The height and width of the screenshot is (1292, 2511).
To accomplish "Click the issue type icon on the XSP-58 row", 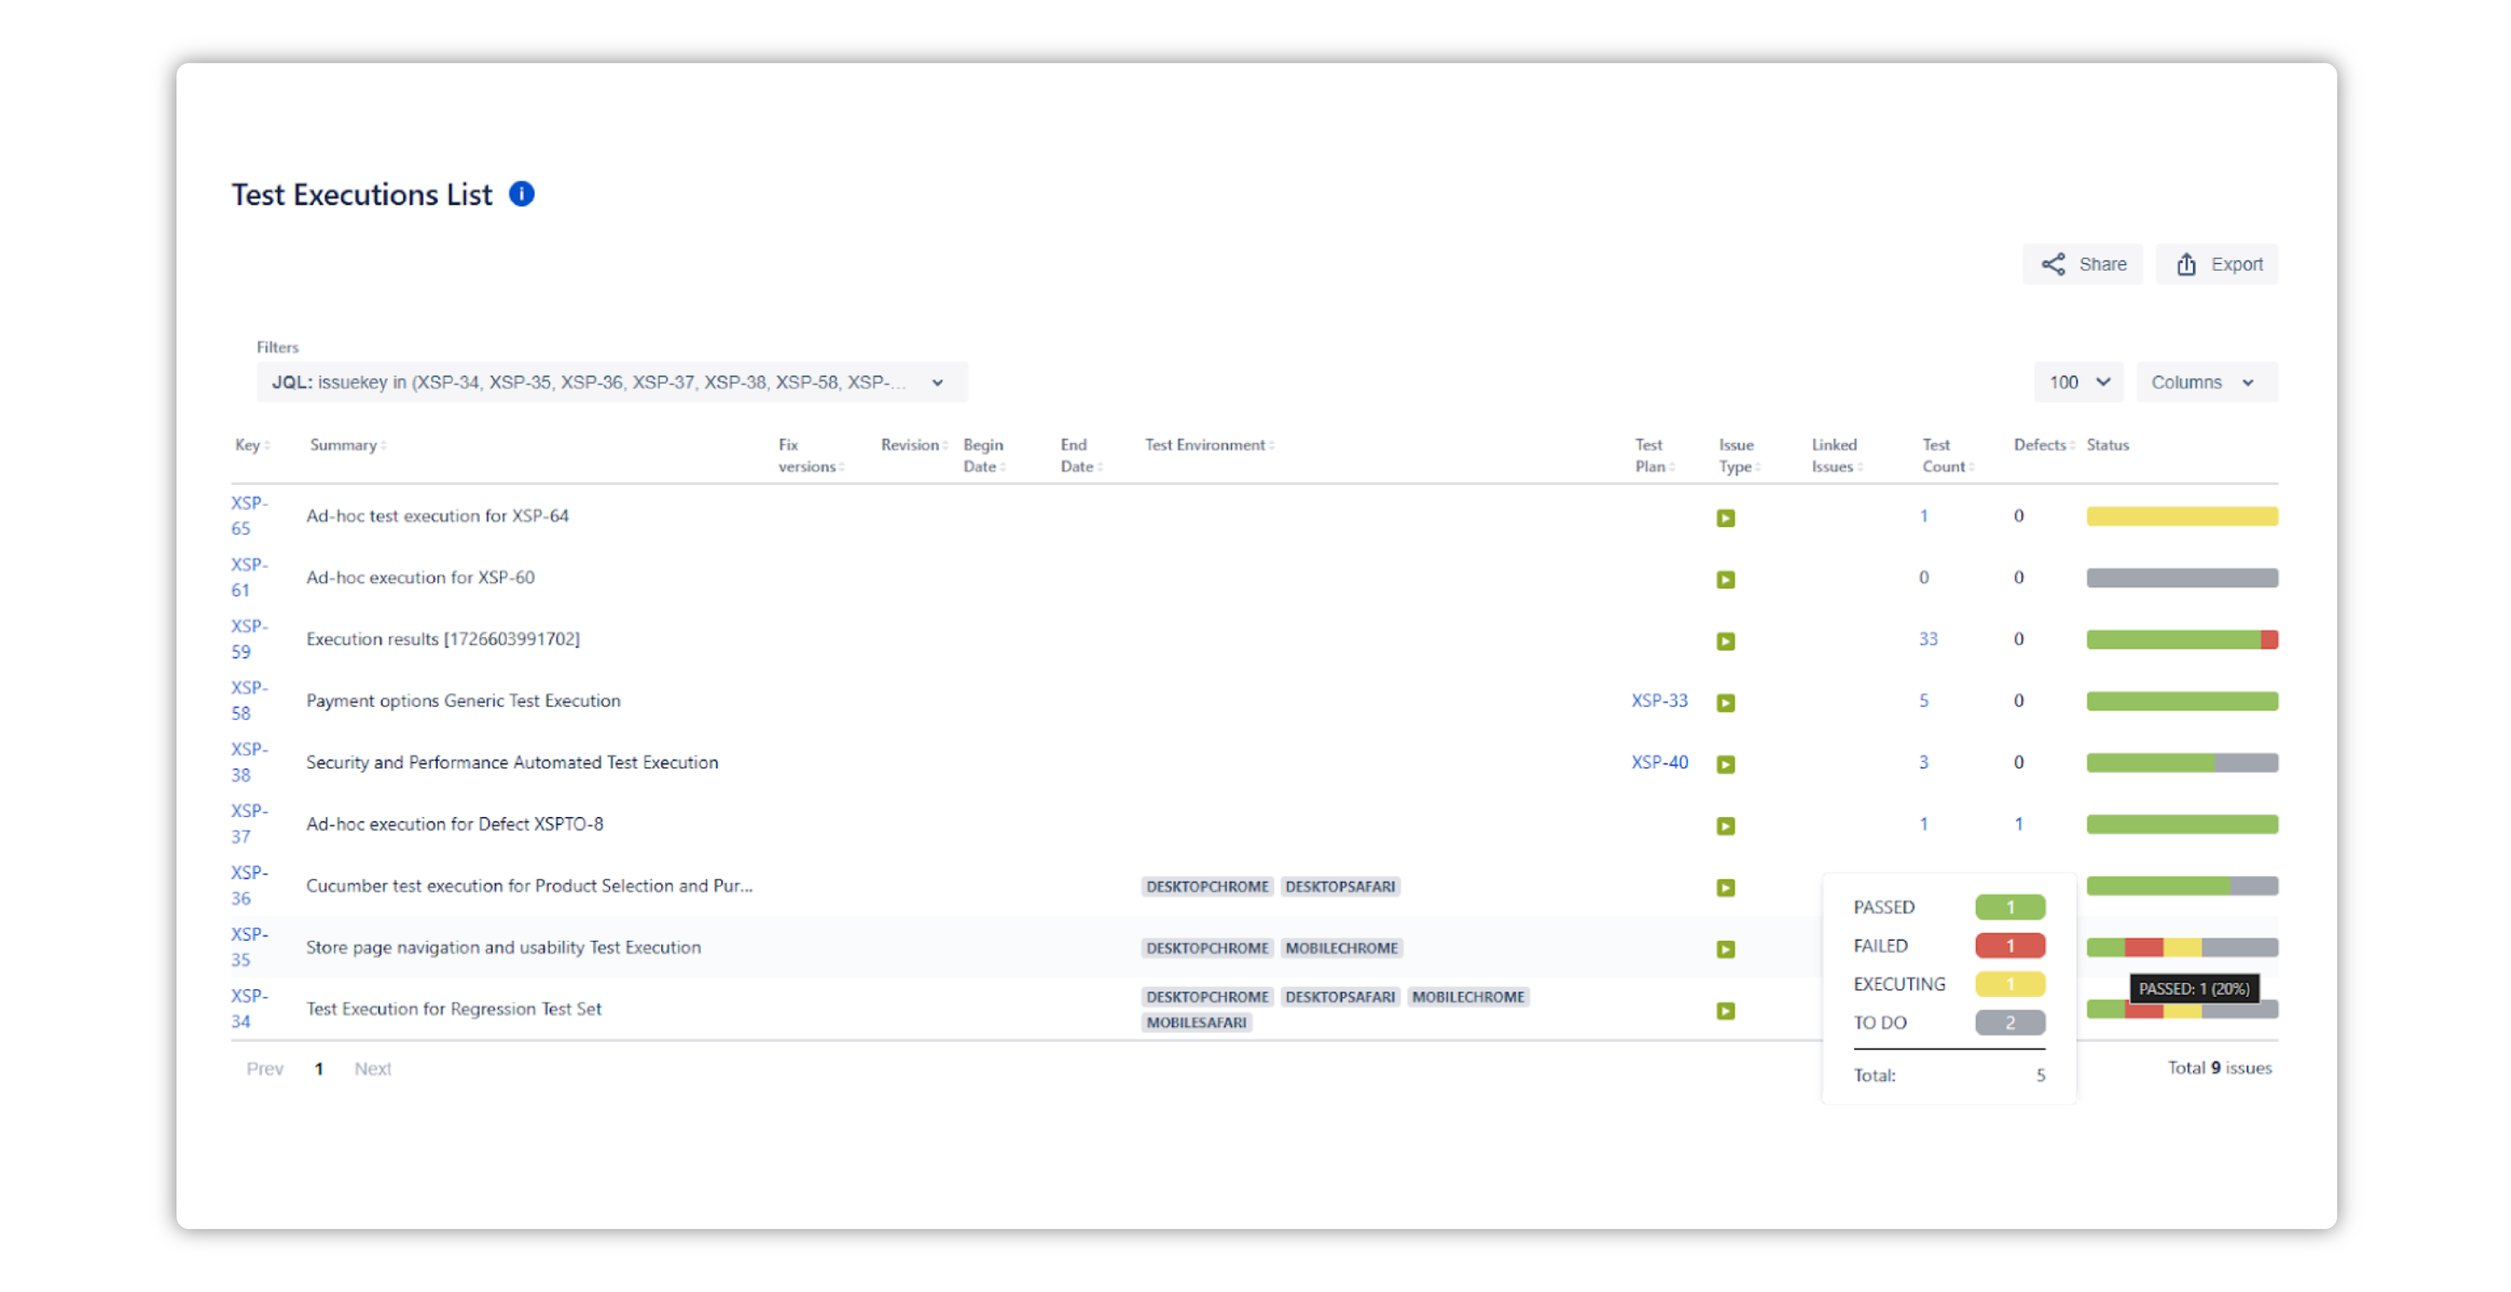I will coord(1725,702).
